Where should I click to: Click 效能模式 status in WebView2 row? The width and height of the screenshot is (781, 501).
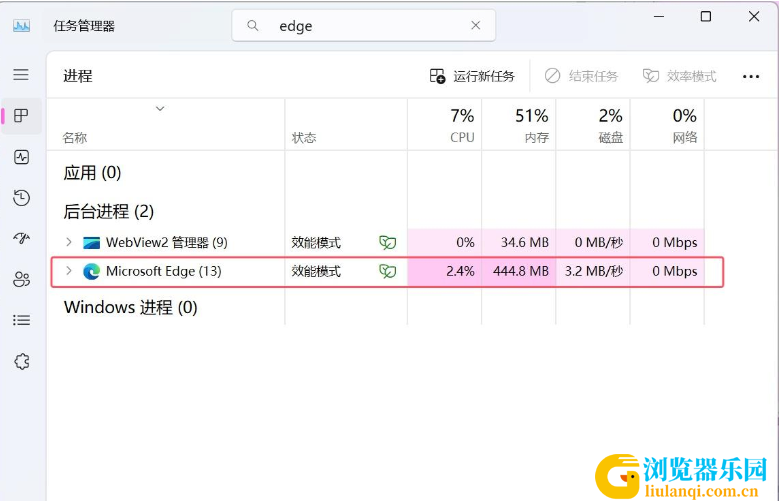point(316,243)
